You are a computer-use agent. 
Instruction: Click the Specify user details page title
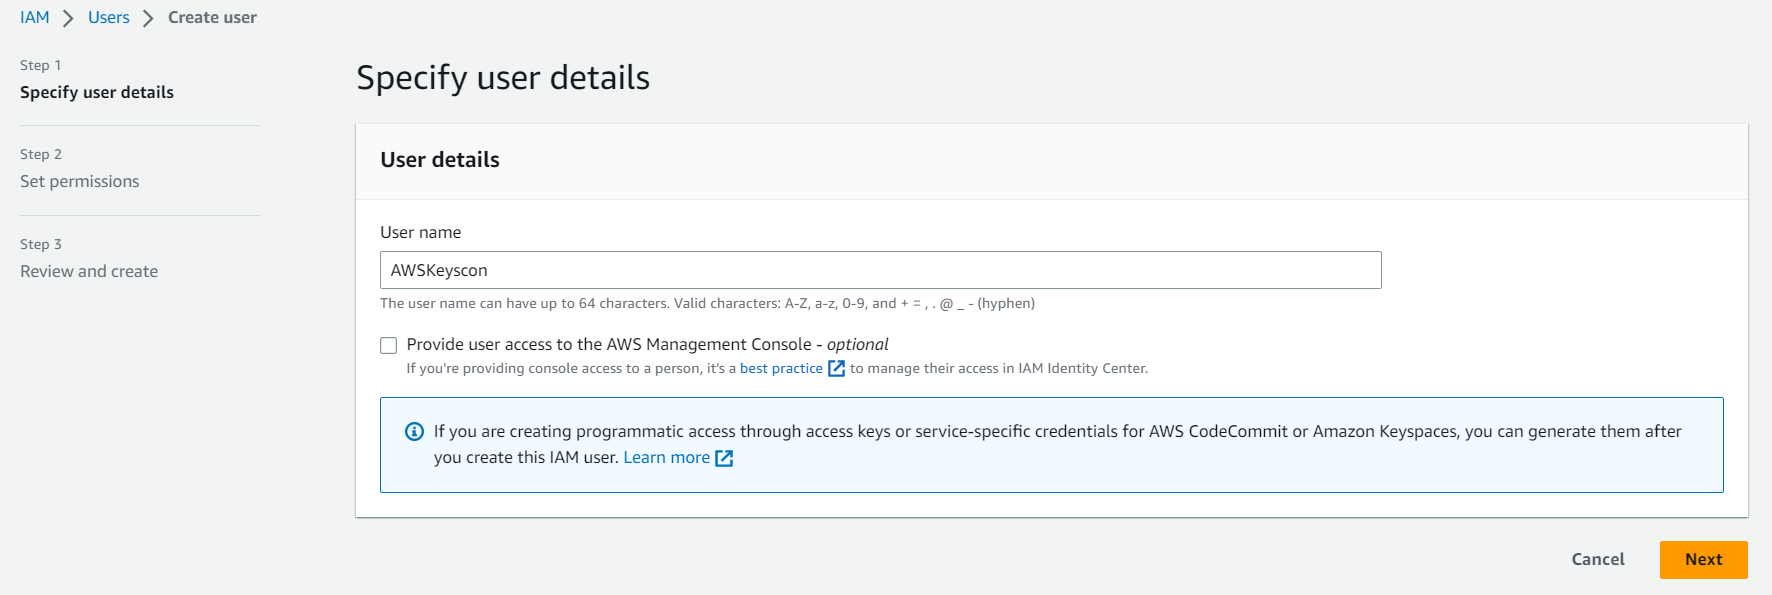(x=503, y=78)
